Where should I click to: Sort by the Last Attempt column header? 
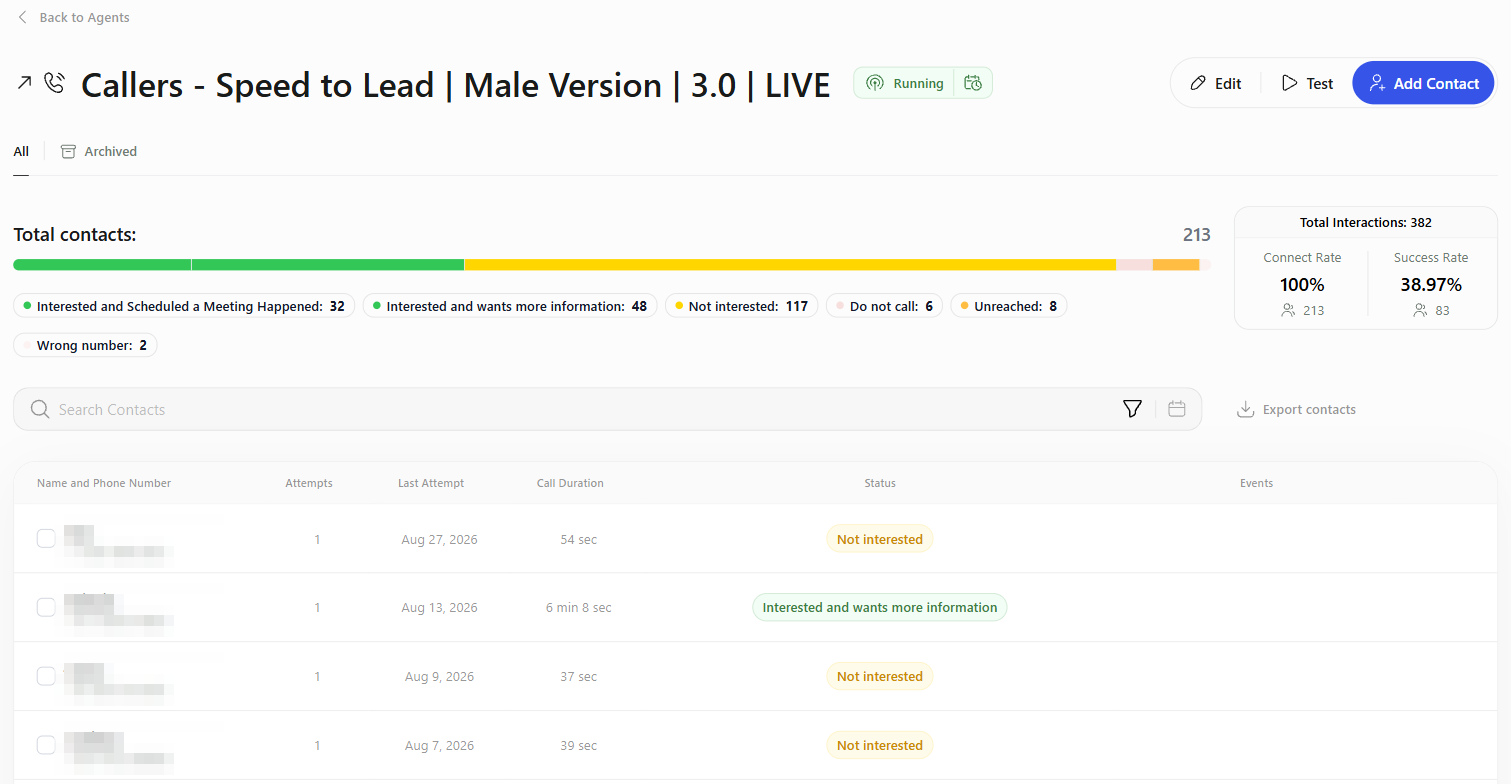(431, 483)
